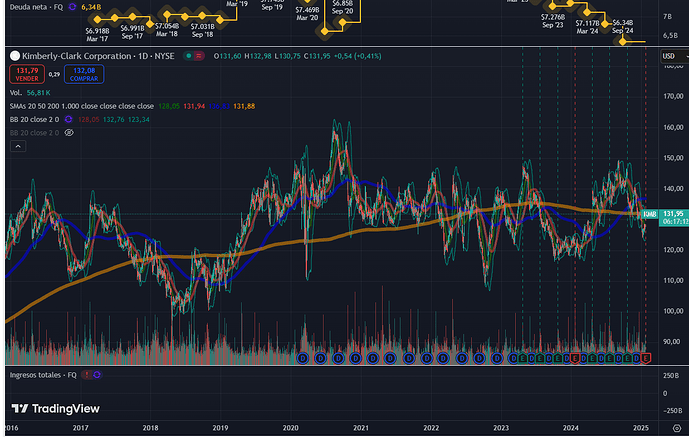
Task: Select the SMAs 20 50 200 1.000 legend
Action: [82, 106]
